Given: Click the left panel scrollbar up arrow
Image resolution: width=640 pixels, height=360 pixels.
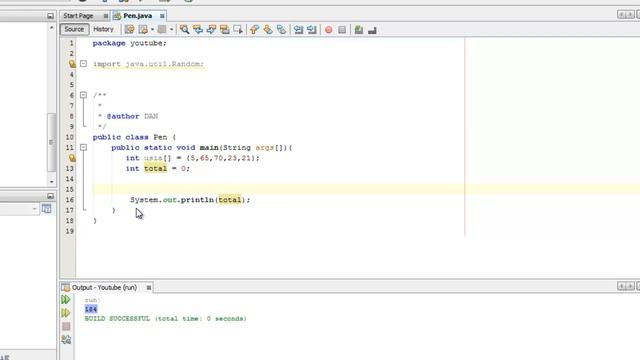Looking at the screenshot, I should coord(51,28).
